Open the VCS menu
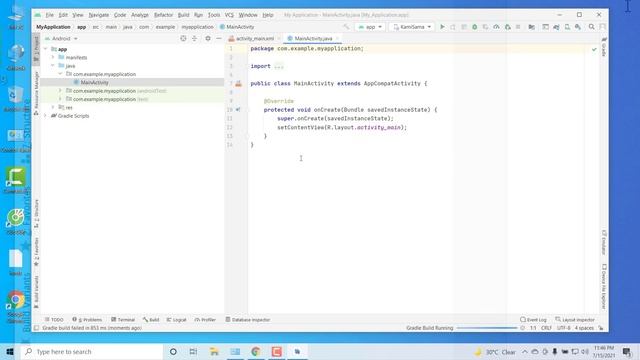The image size is (640, 360). (x=229, y=15)
